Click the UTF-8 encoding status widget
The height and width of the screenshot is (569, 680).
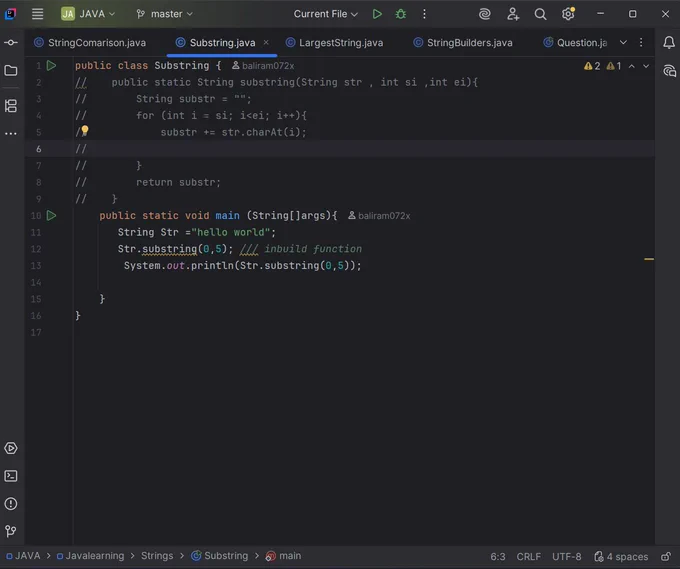coord(566,556)
